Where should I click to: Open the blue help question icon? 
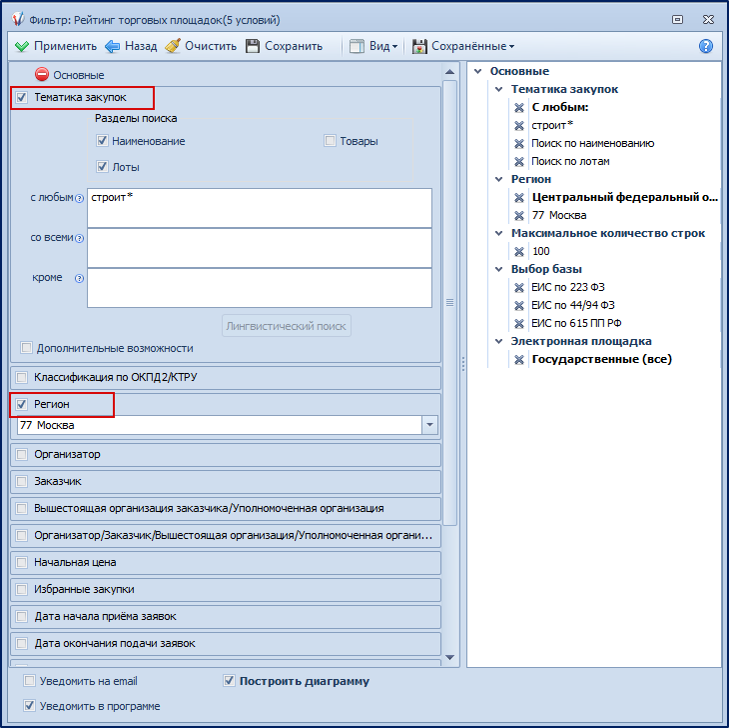point(706,46)
